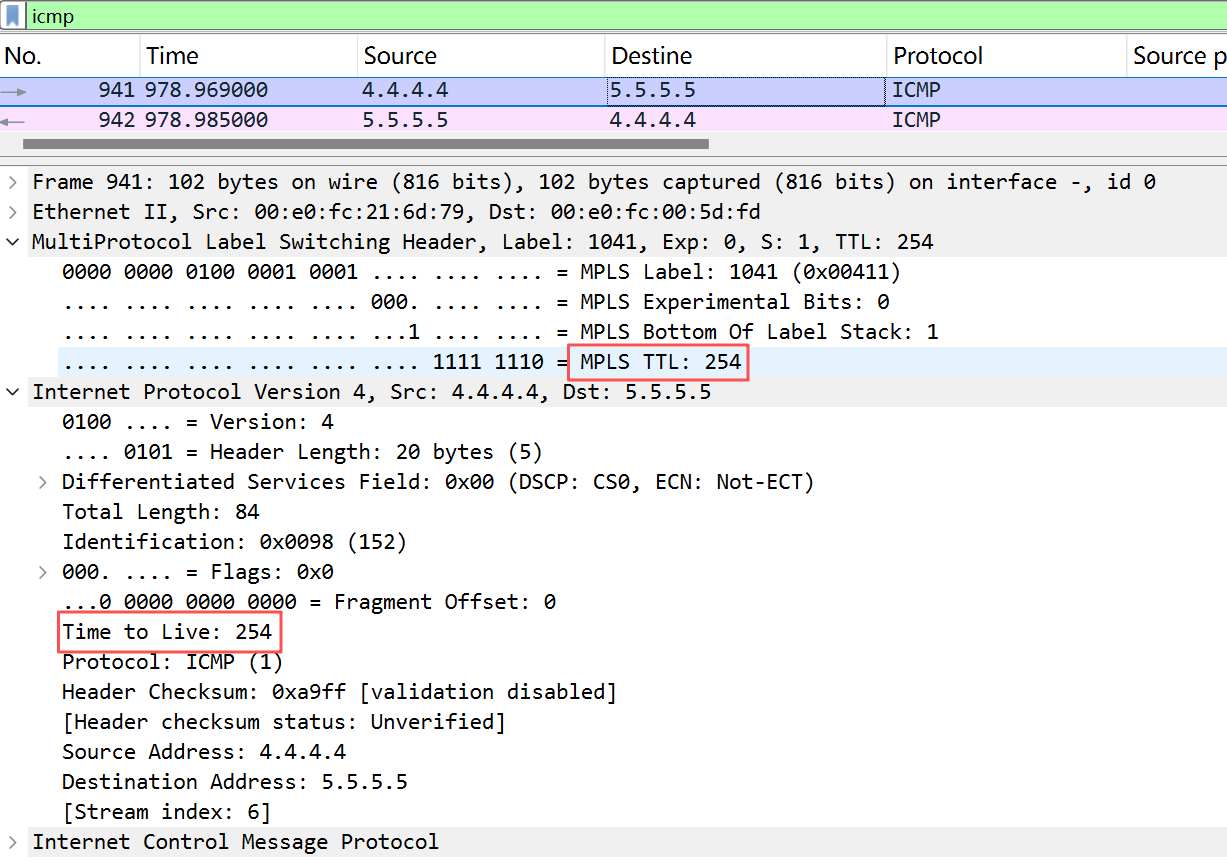Expand the Ethernet II tree node

click(x=12, y=212)
